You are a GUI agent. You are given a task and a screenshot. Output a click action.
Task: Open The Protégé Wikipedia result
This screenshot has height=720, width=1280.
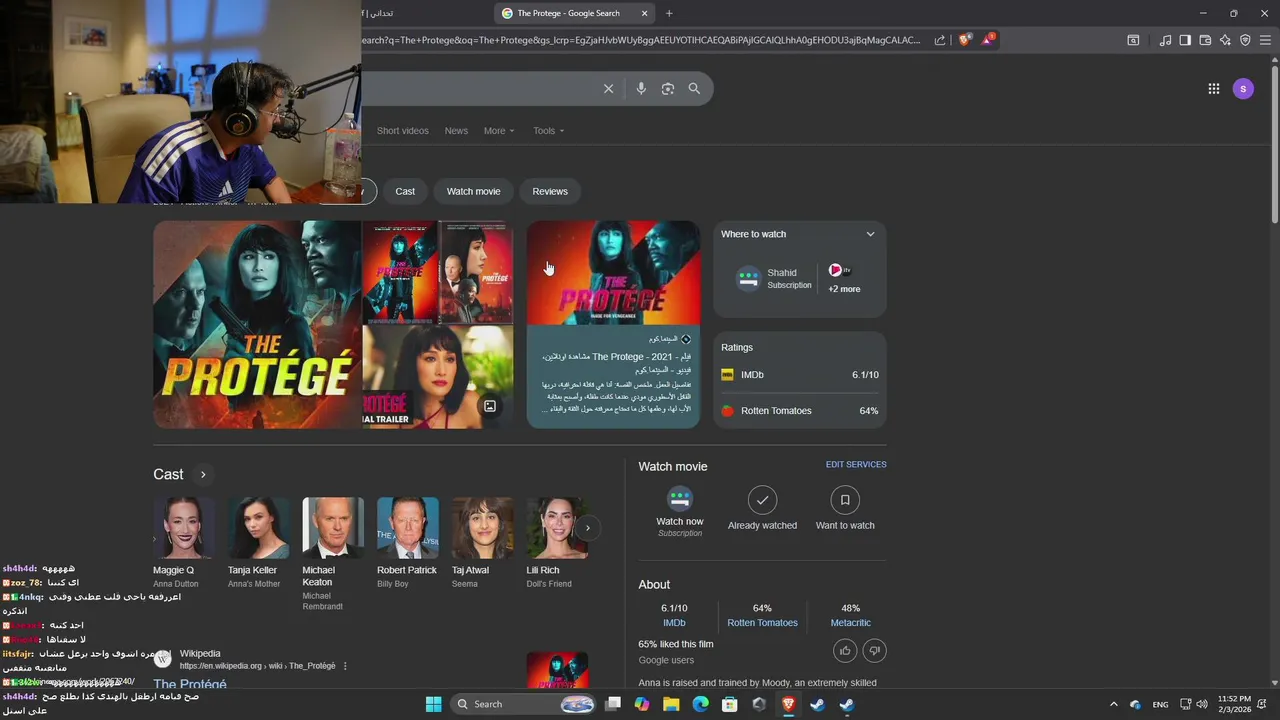190,684
